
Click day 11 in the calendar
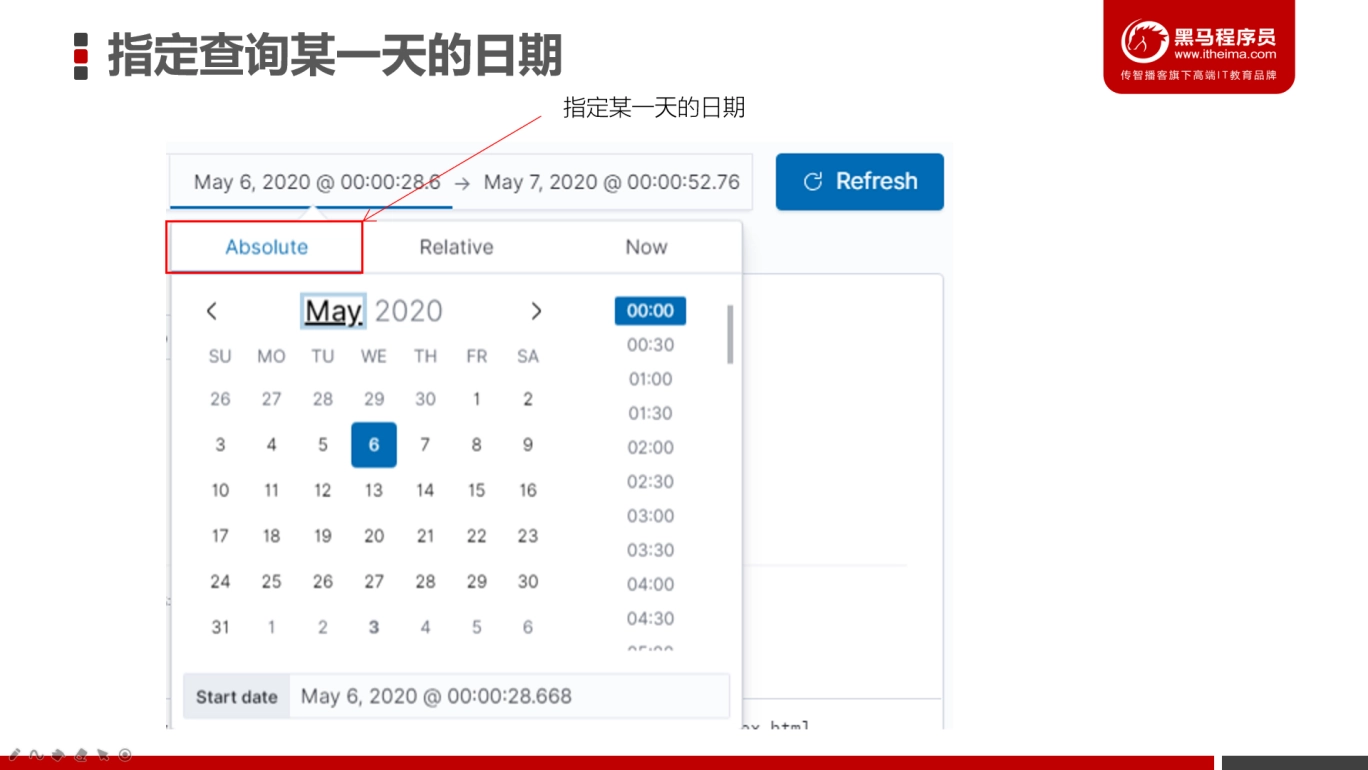(x=271, y=490)
